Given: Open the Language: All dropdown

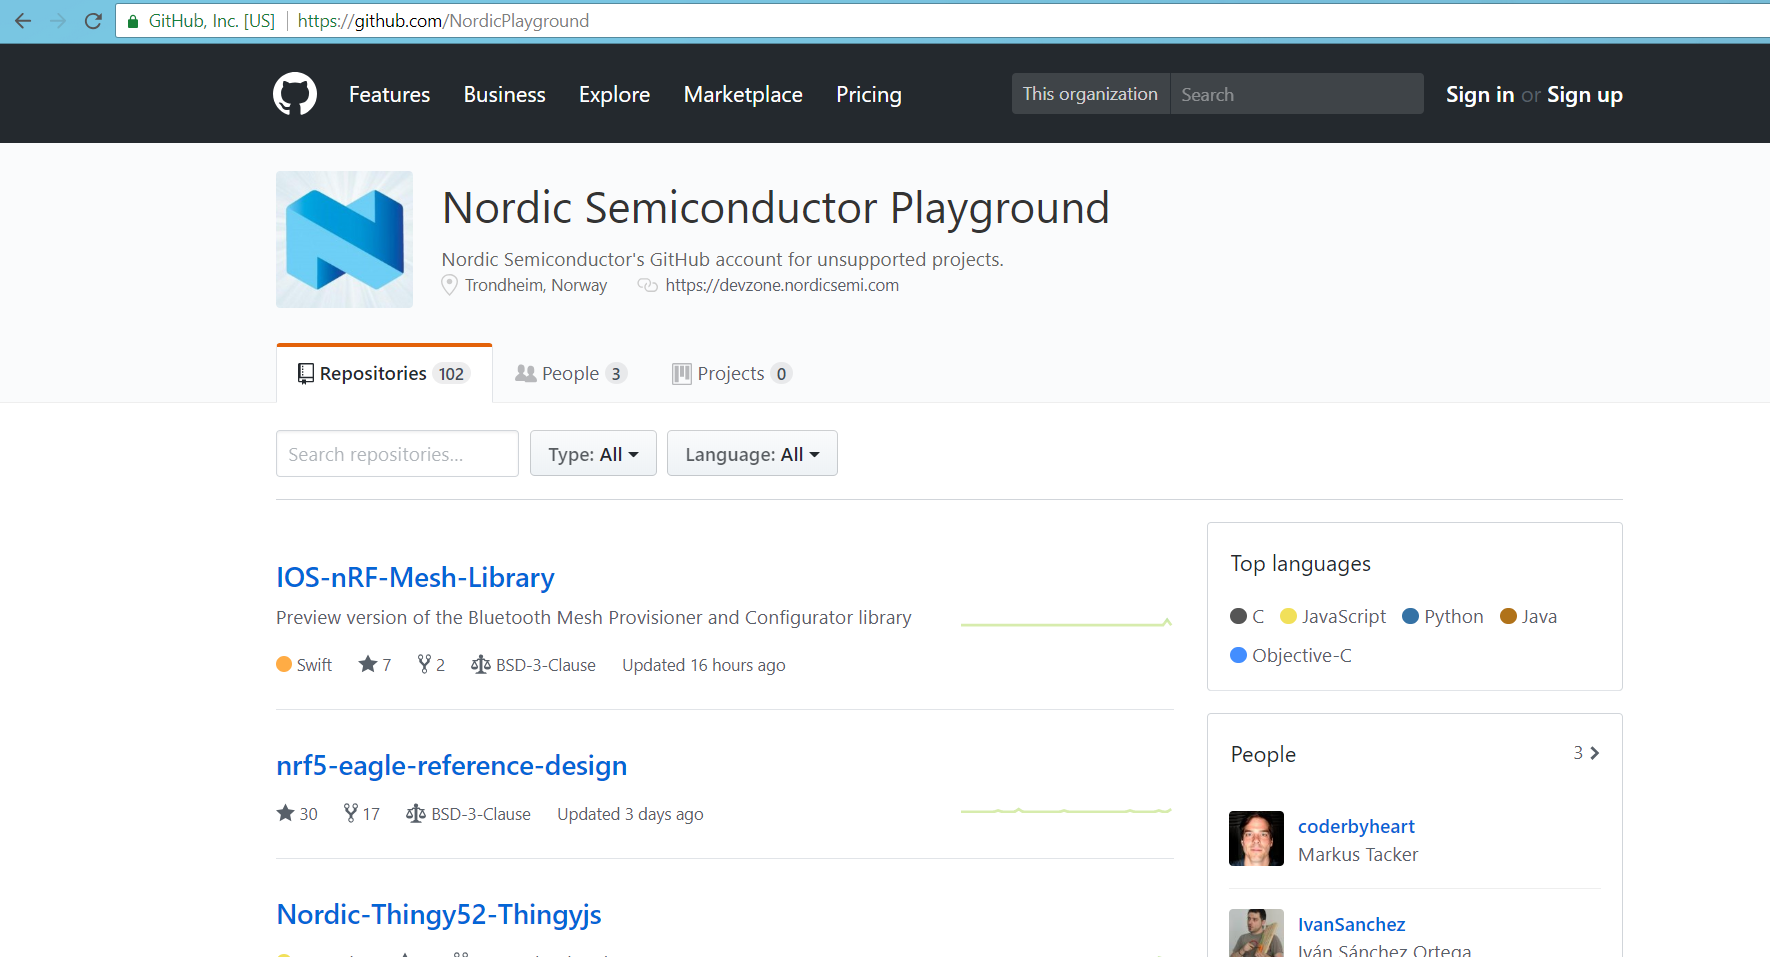Looking at the screenshot, I should (x=752, y=453).
